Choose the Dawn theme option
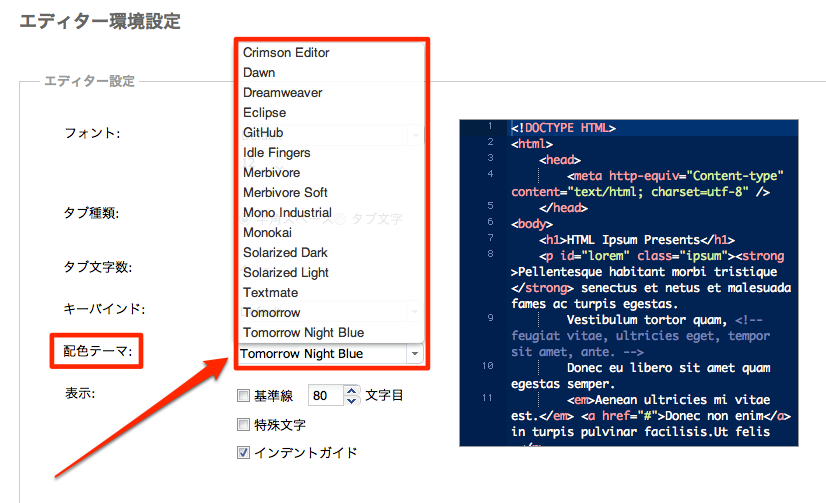Viewport: 826px width, 503px height. tap(259, 73)
